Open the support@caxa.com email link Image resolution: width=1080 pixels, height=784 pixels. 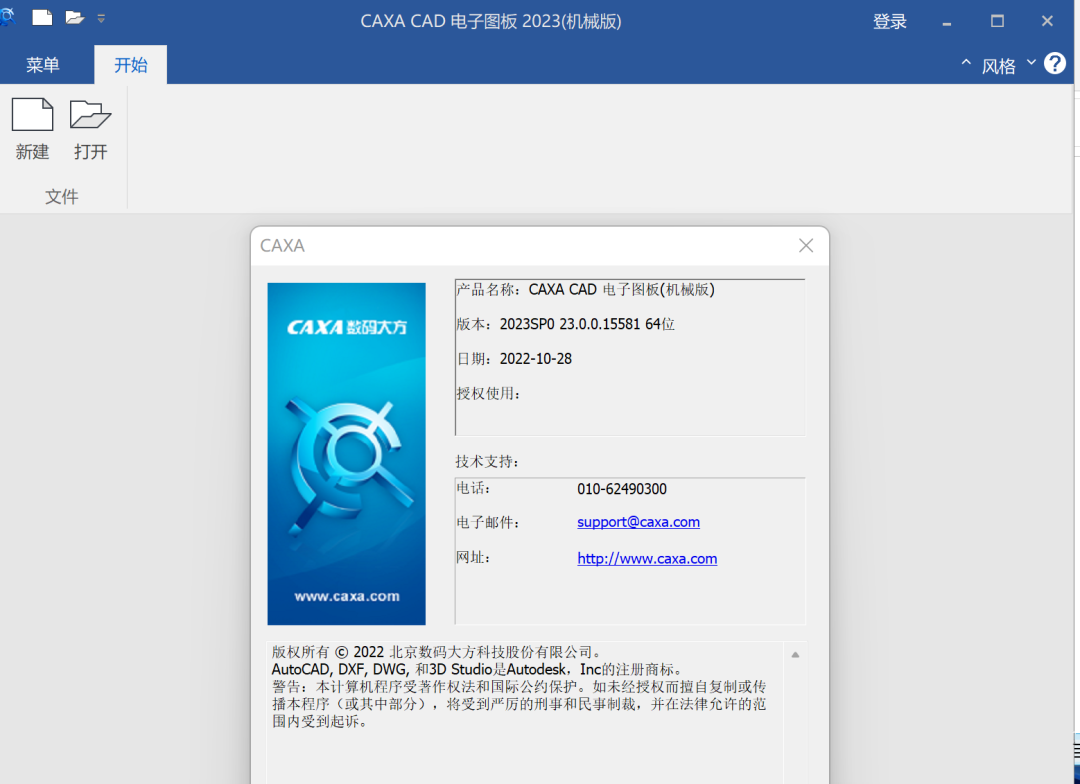click(638, 521)
